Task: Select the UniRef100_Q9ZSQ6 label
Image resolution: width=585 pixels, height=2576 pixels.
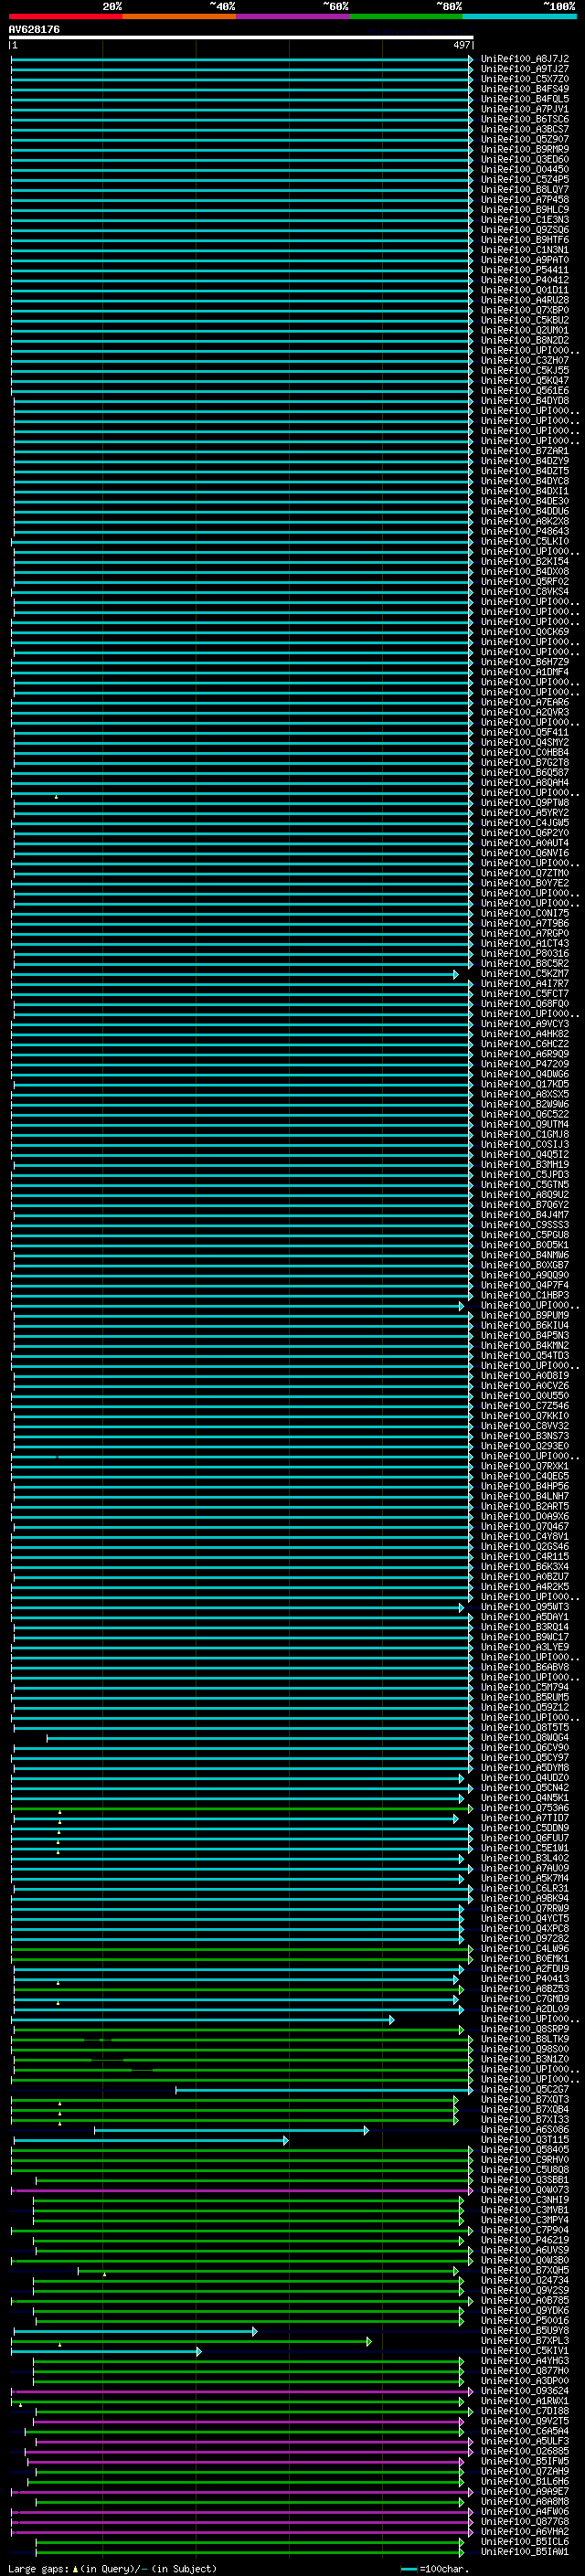Action: pyautogui.click(x=524, y=230)
